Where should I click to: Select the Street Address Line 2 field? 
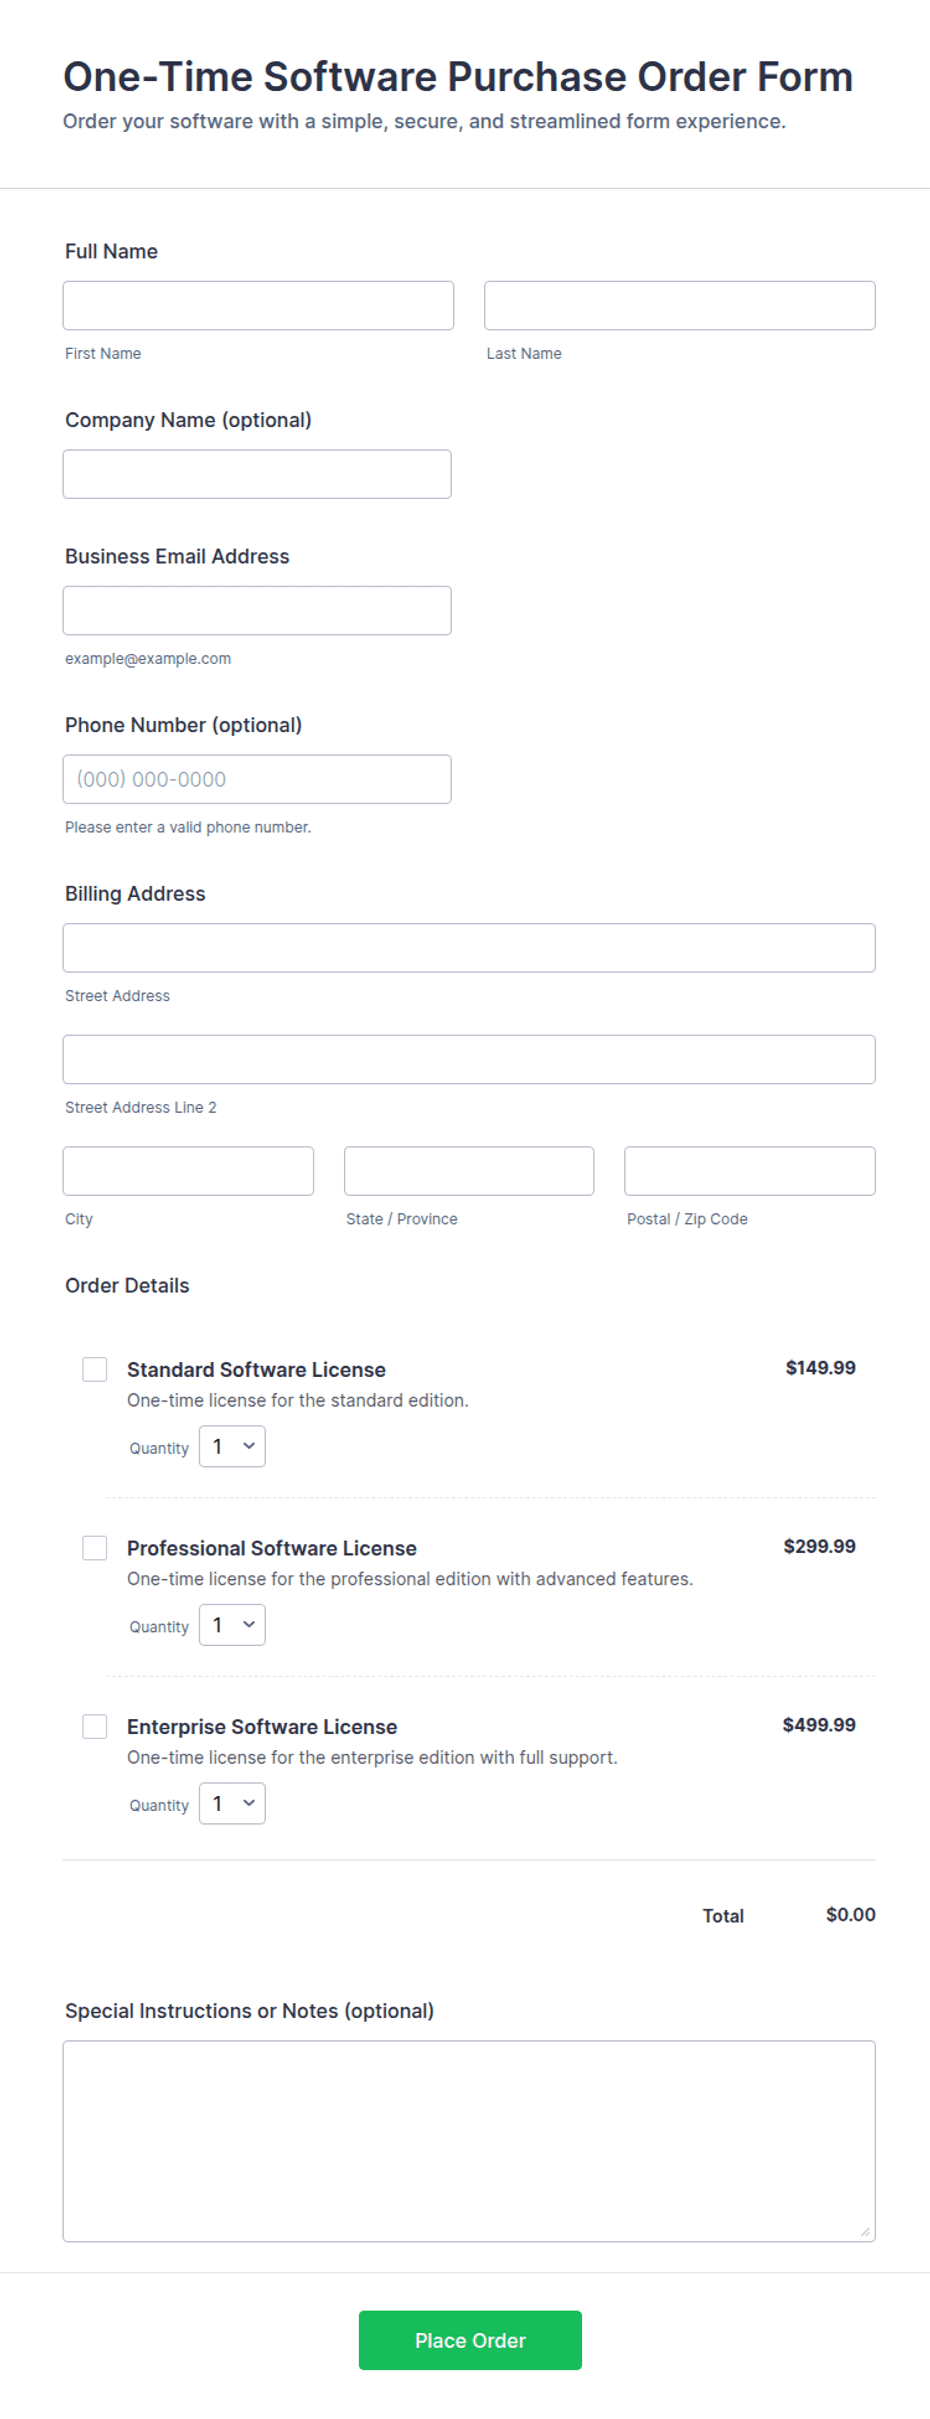click(x=469, y=1059)
